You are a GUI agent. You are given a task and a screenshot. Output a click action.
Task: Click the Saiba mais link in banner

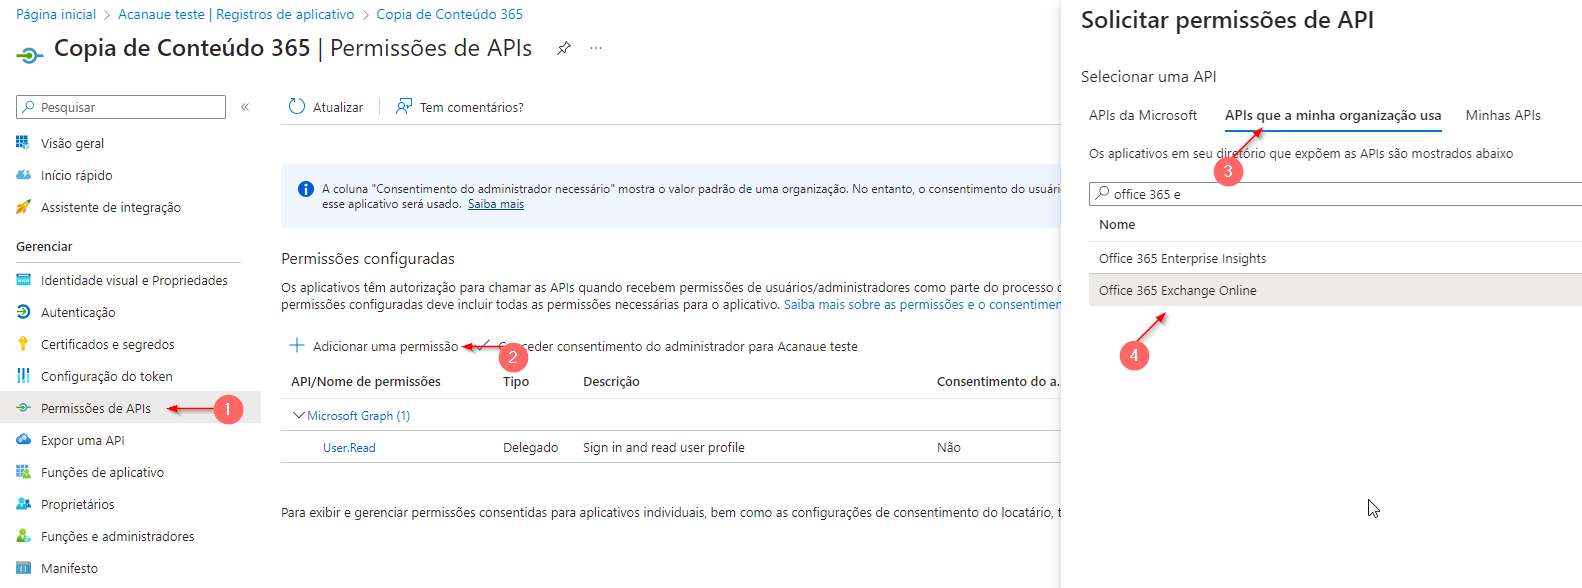[496, 204]
